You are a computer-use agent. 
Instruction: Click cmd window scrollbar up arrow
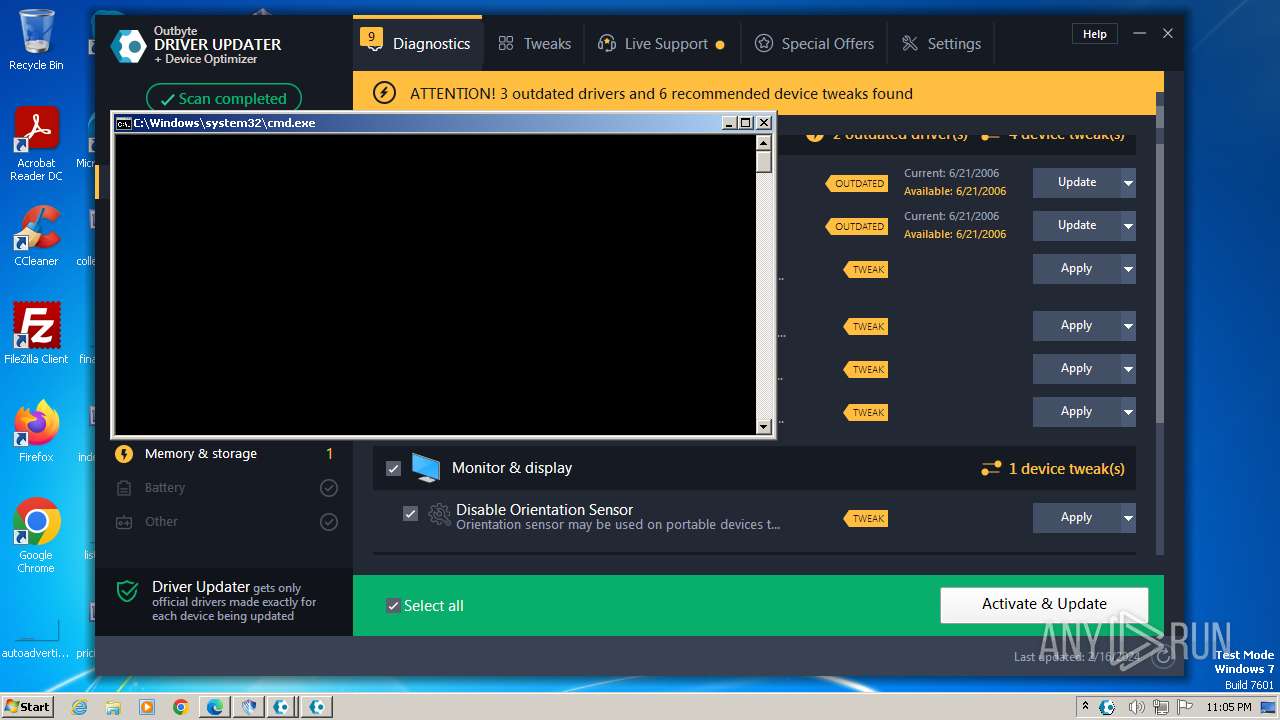pyautogui.click(x=764, y=142)
